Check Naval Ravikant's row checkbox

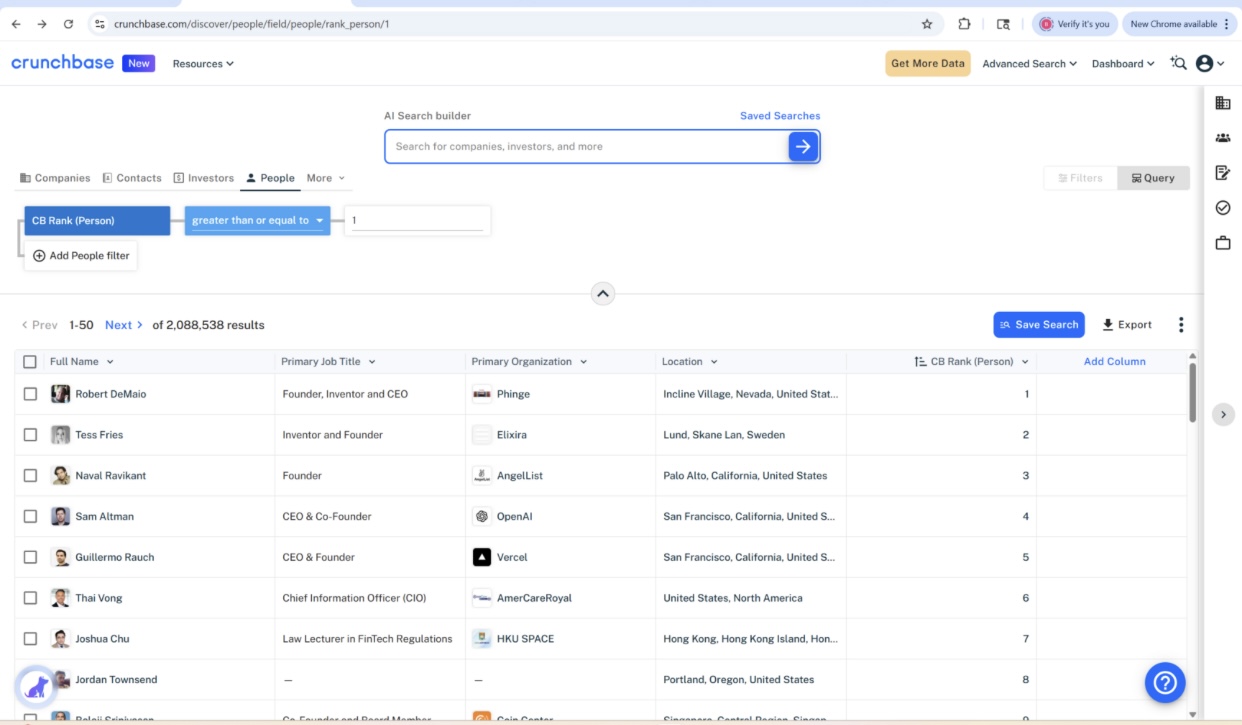coord(29,475)
